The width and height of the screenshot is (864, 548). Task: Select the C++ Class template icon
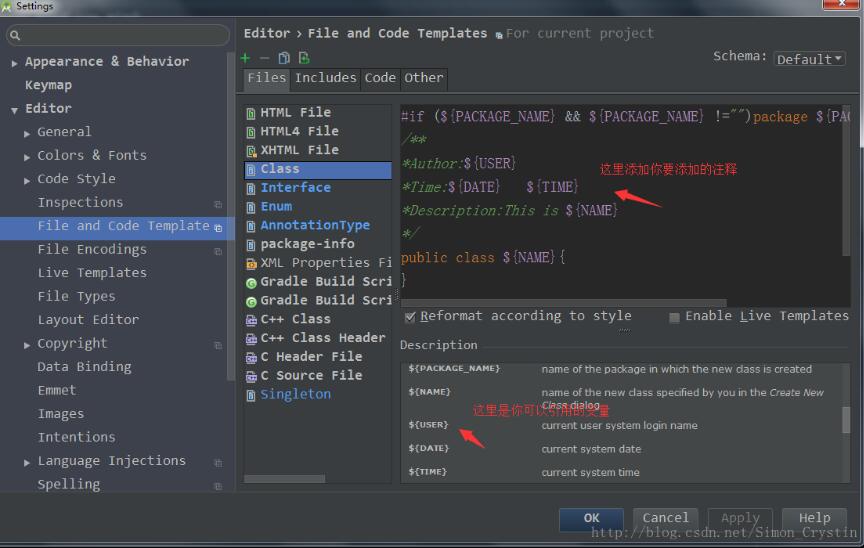[251, 320]
